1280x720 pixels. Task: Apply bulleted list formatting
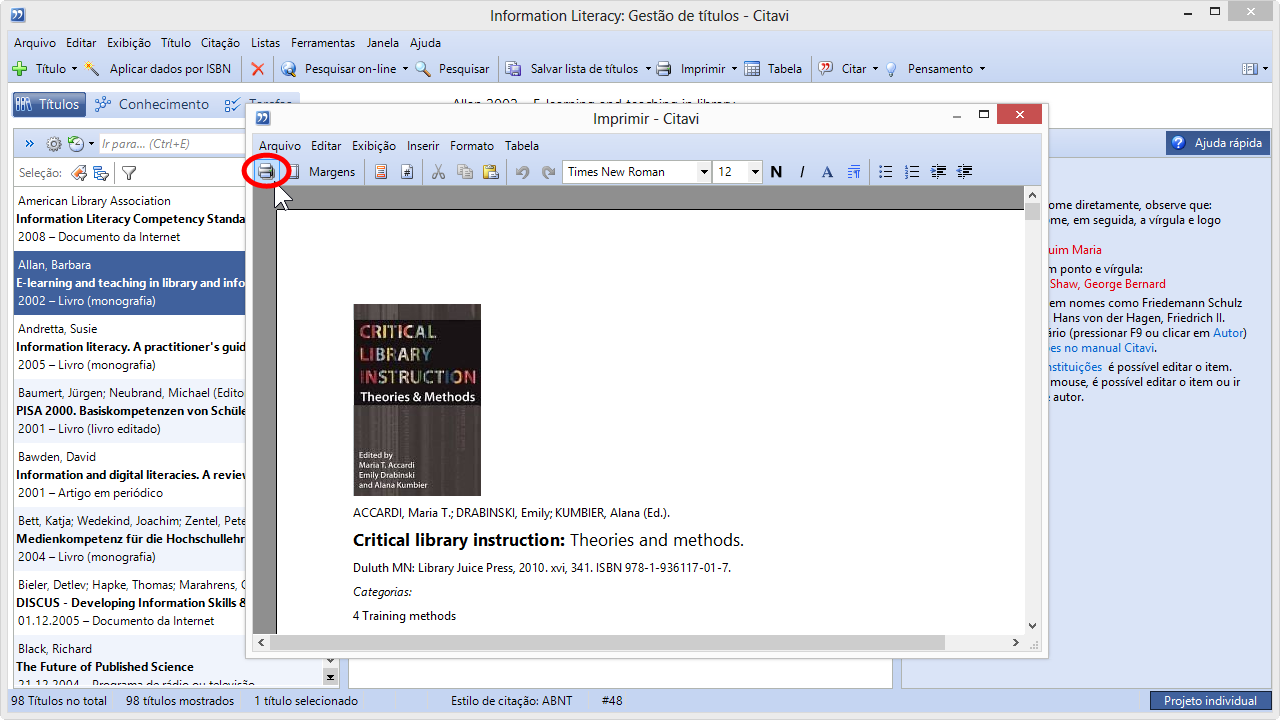tap(885, 172)
